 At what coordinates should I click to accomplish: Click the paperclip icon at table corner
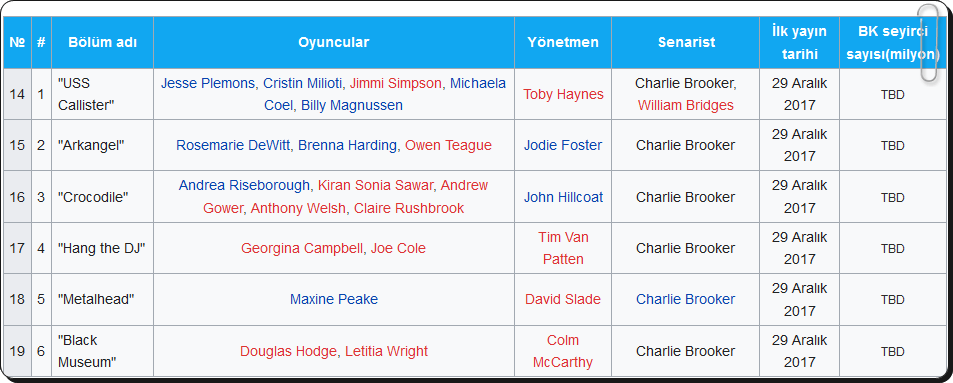pyautogui.click(x=928, y=43)
